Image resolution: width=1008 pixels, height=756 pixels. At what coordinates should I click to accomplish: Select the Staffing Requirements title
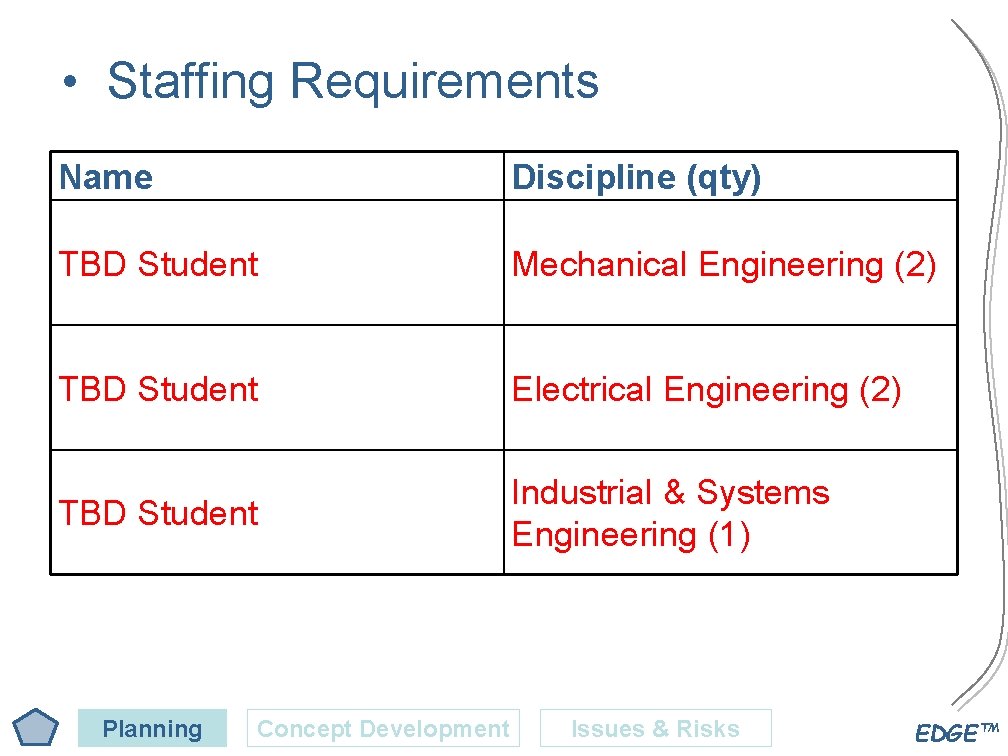click(x=353, y=81)
